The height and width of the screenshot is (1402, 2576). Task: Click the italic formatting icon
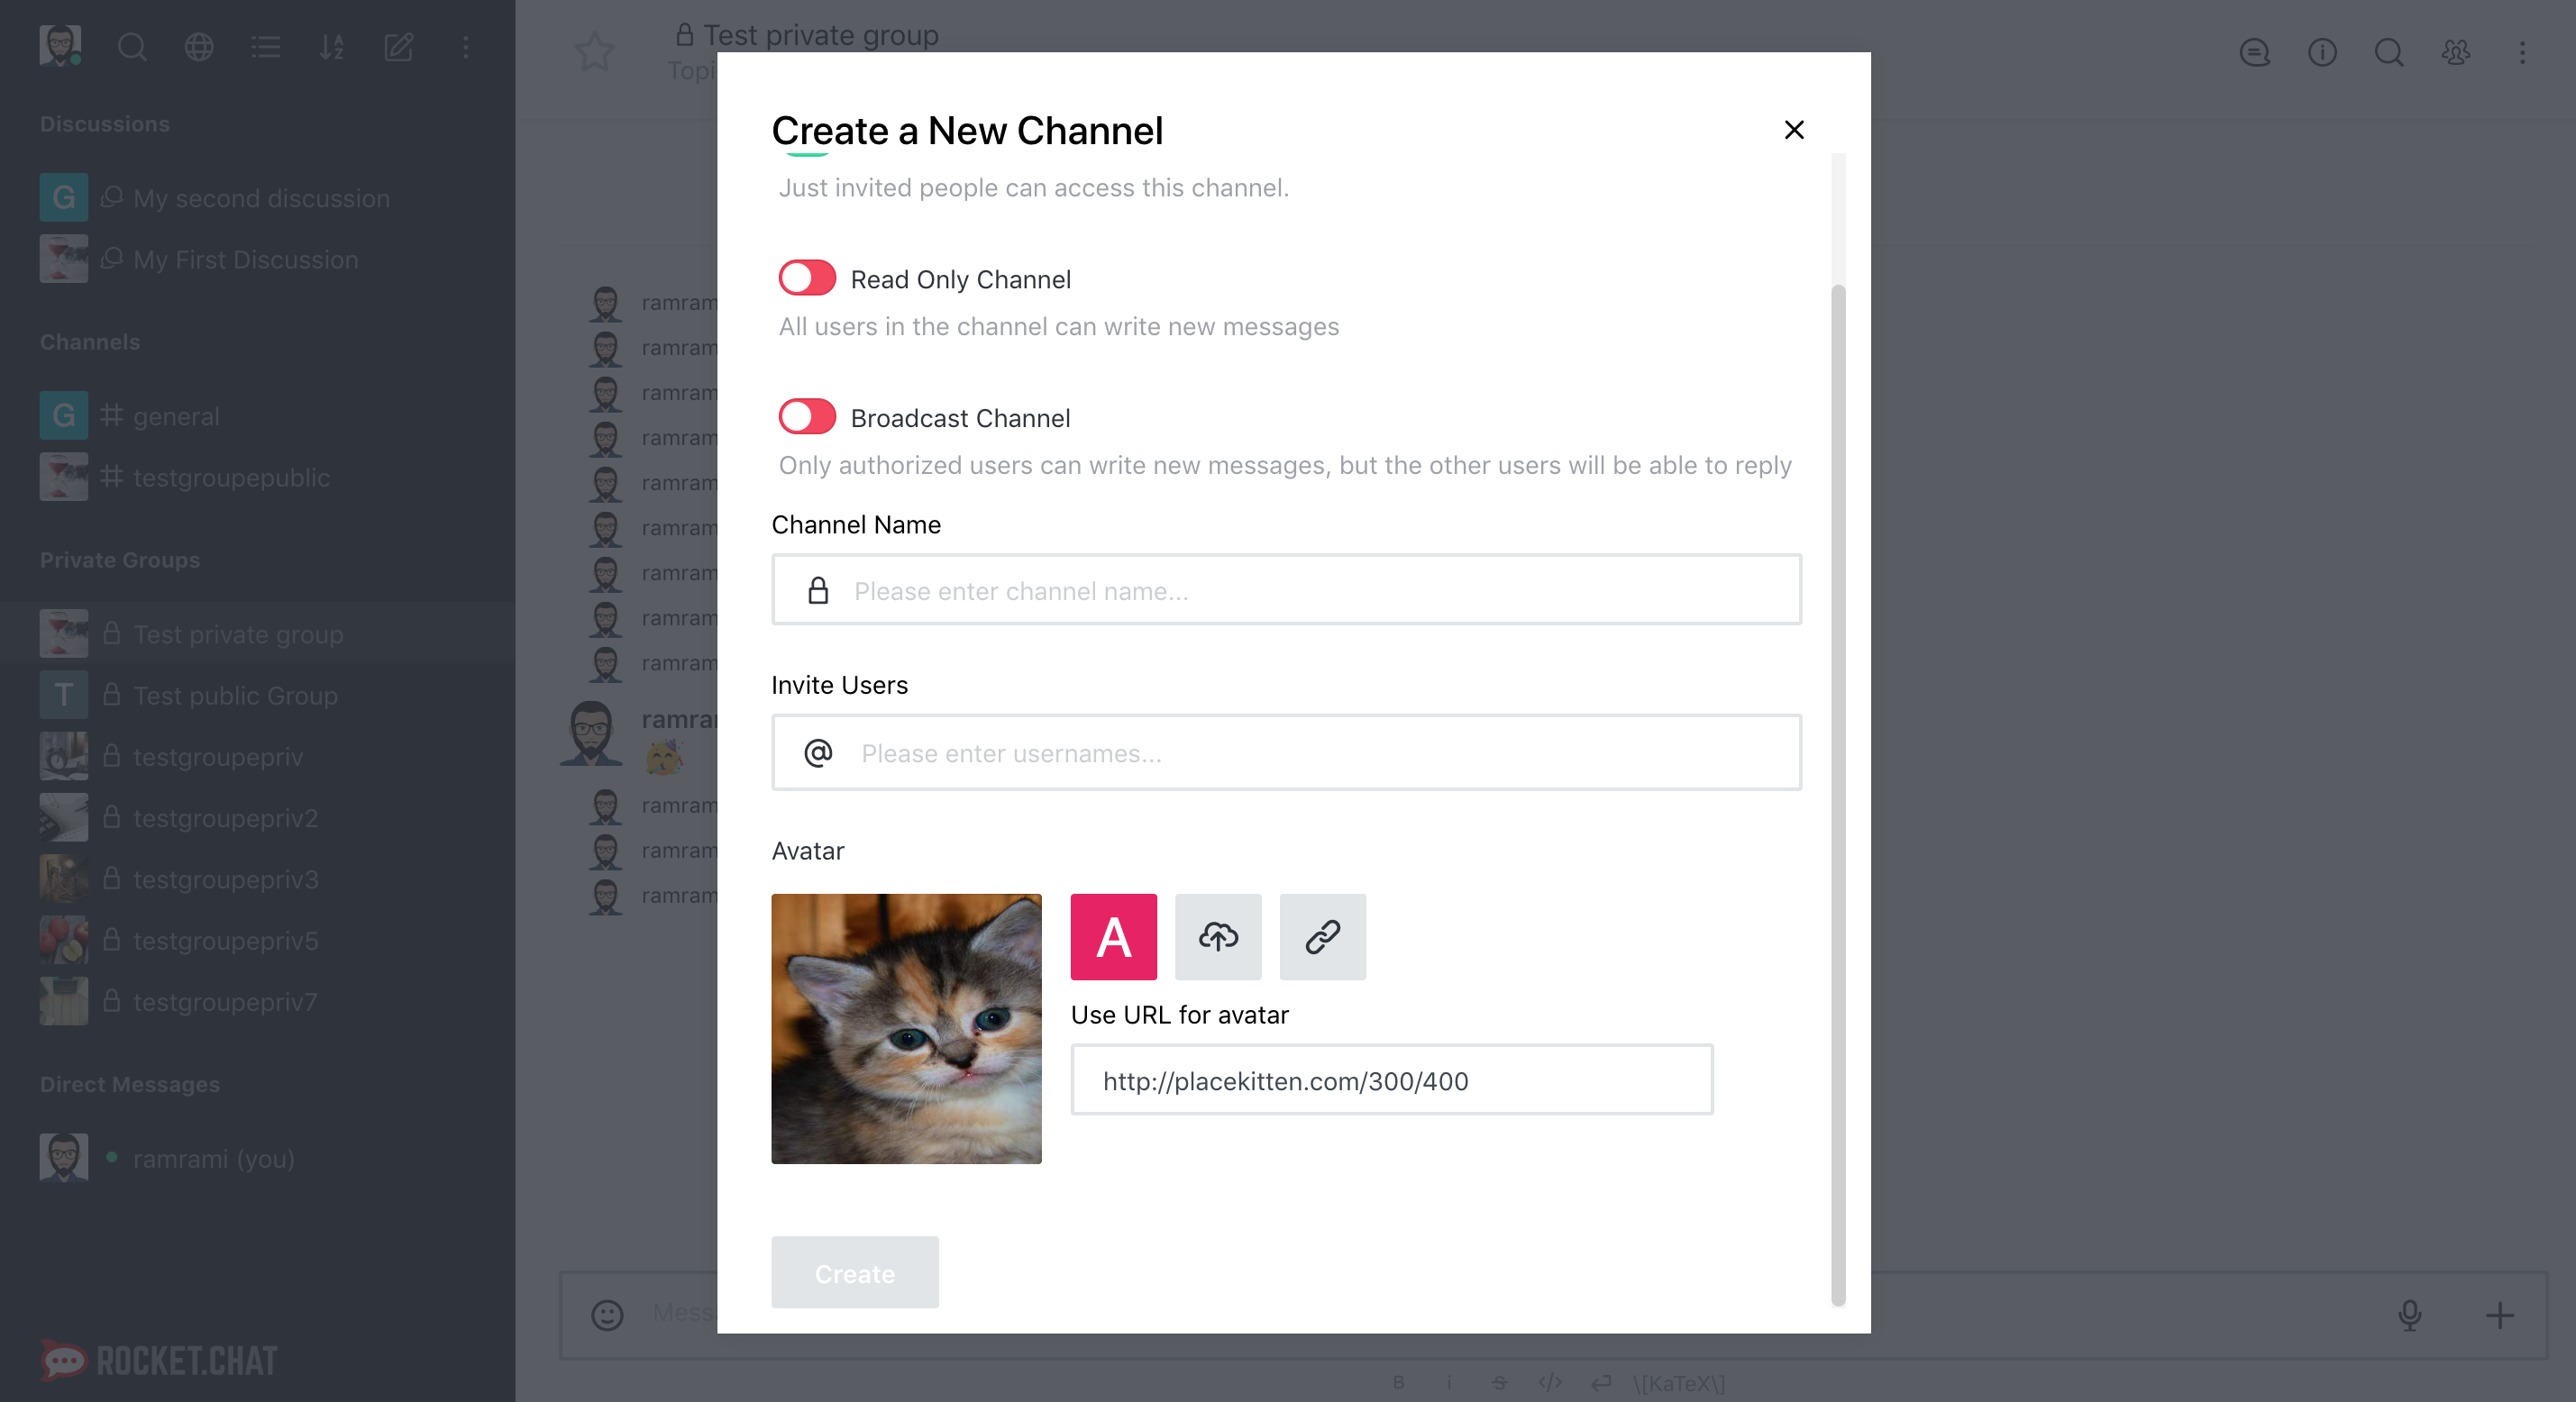tap(1449, 1383)
